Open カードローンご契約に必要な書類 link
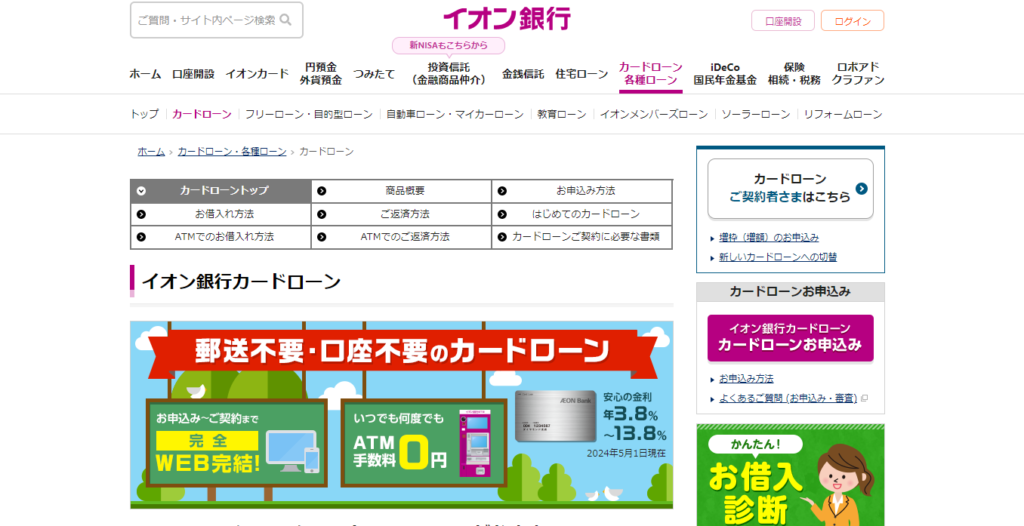Image resolution: width=1024 pixels, height=526 pixels. [582, 237]
